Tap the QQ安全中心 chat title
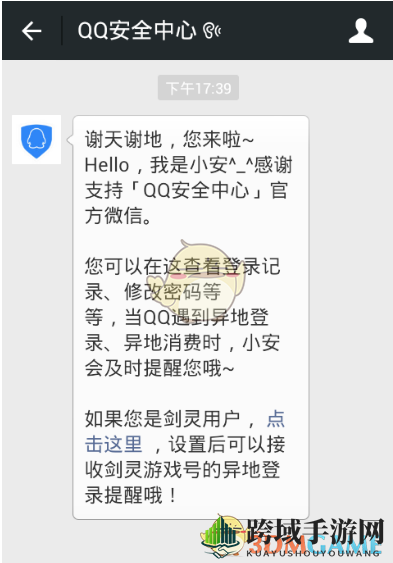The height and width of the screenshot is (563, 393). 137,31
